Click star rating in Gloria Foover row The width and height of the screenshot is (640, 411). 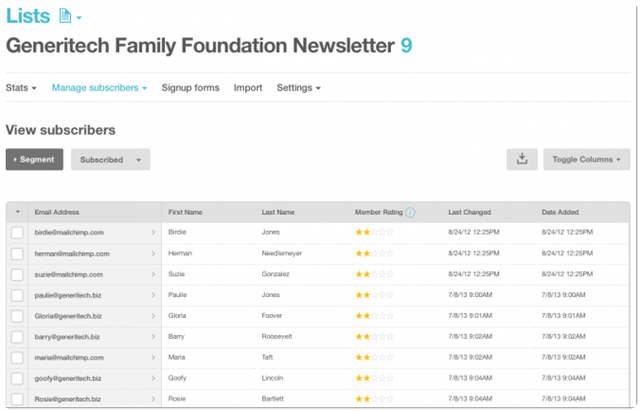coord(374,316)
